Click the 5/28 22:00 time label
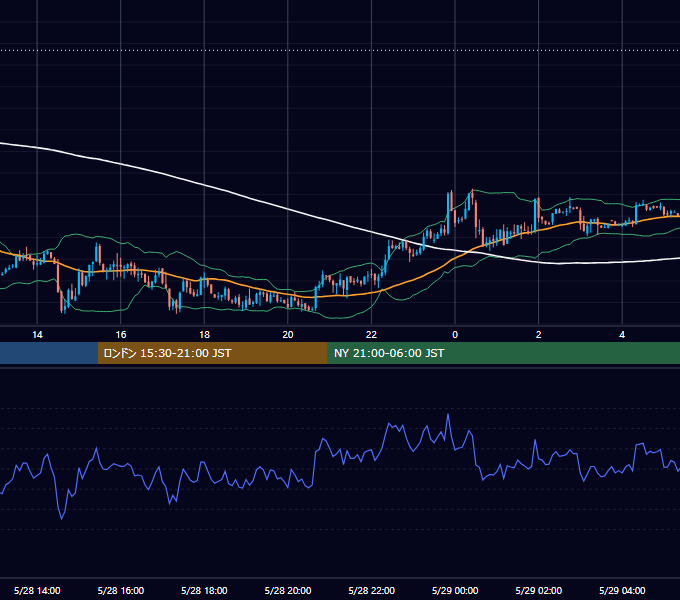Screen dimensions: 680x600 372,590
